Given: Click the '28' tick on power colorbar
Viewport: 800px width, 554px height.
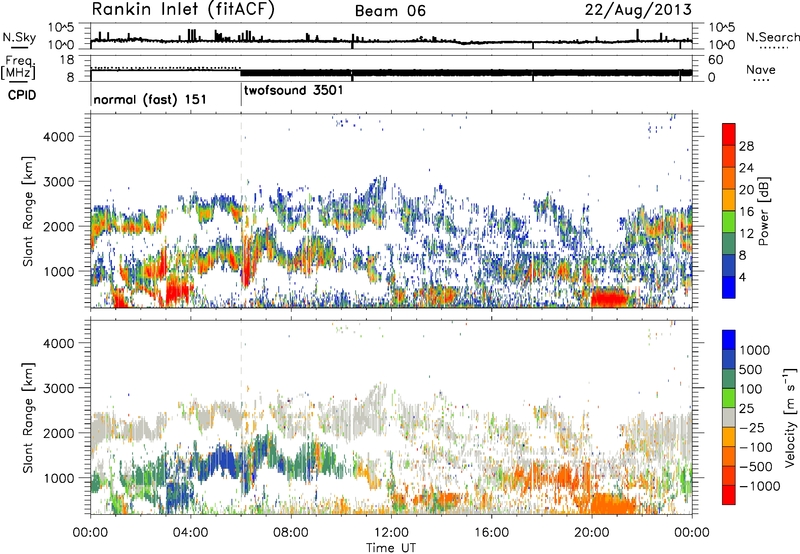Looking at the screenshot, I should [x=746, y=146].
